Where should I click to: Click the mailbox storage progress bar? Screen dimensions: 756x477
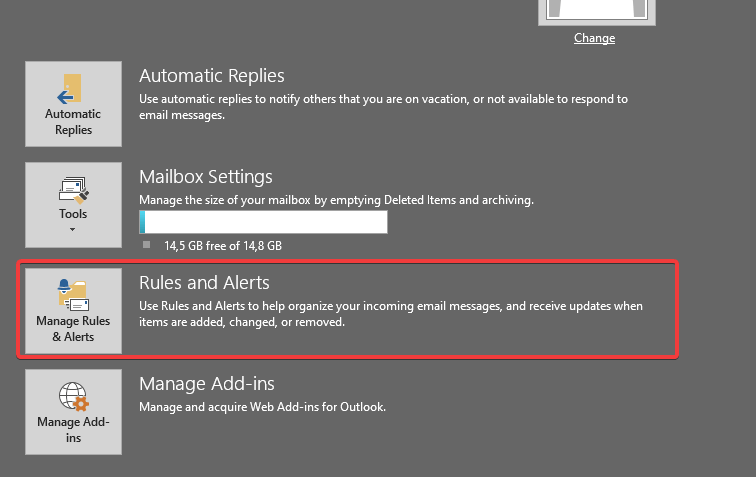263,222
